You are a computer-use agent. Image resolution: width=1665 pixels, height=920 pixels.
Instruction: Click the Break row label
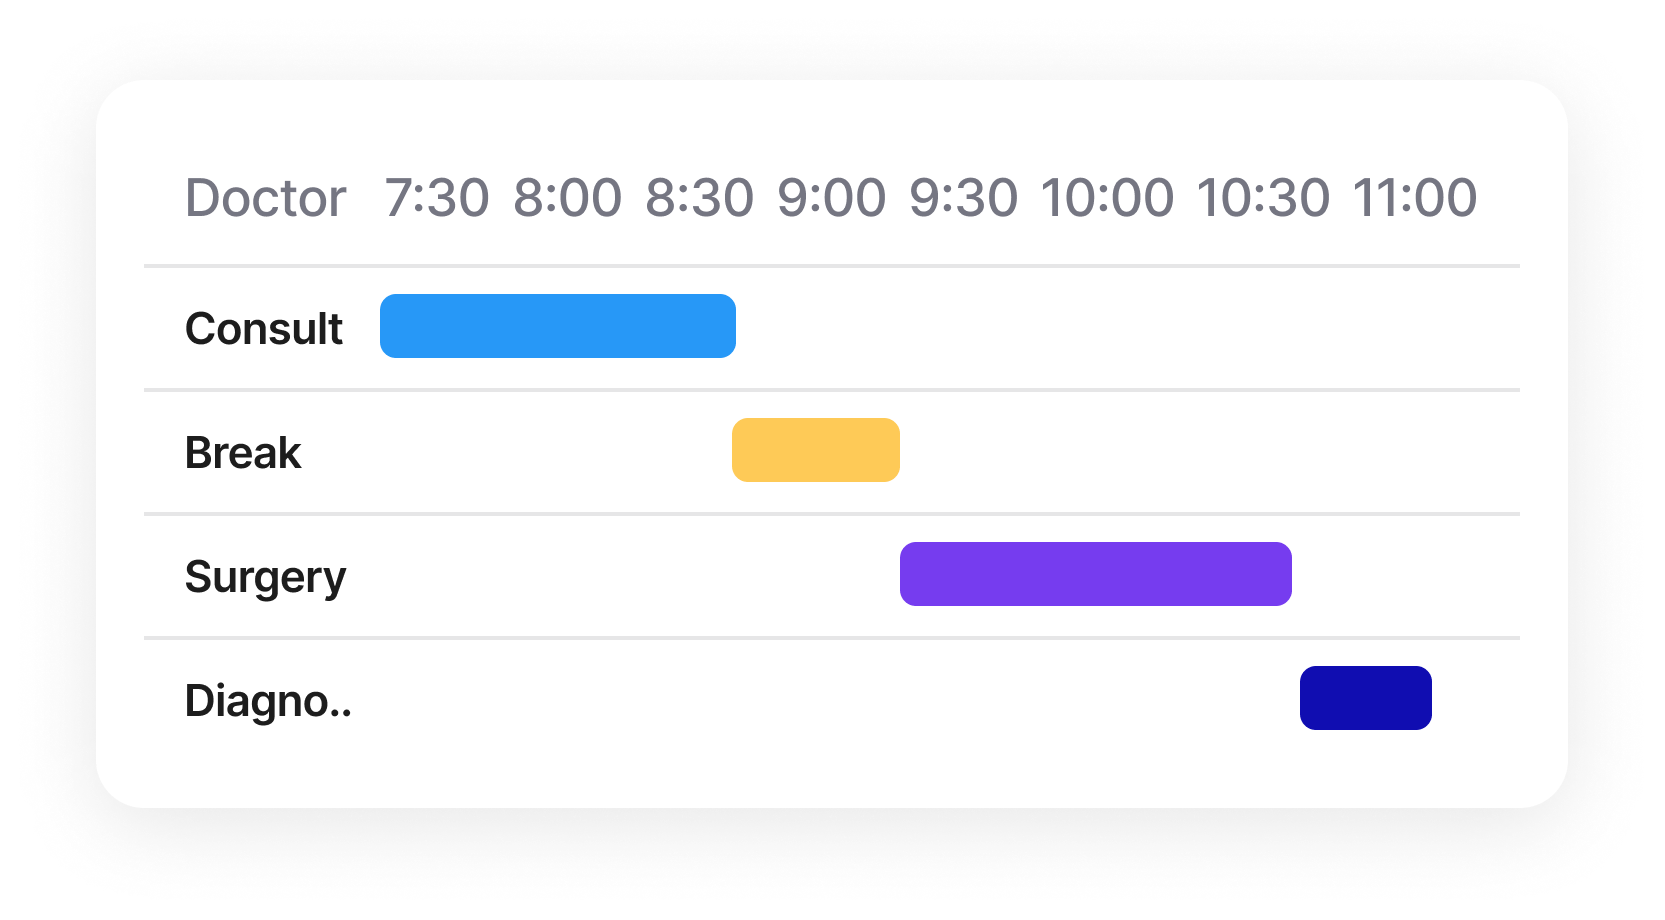243,453
